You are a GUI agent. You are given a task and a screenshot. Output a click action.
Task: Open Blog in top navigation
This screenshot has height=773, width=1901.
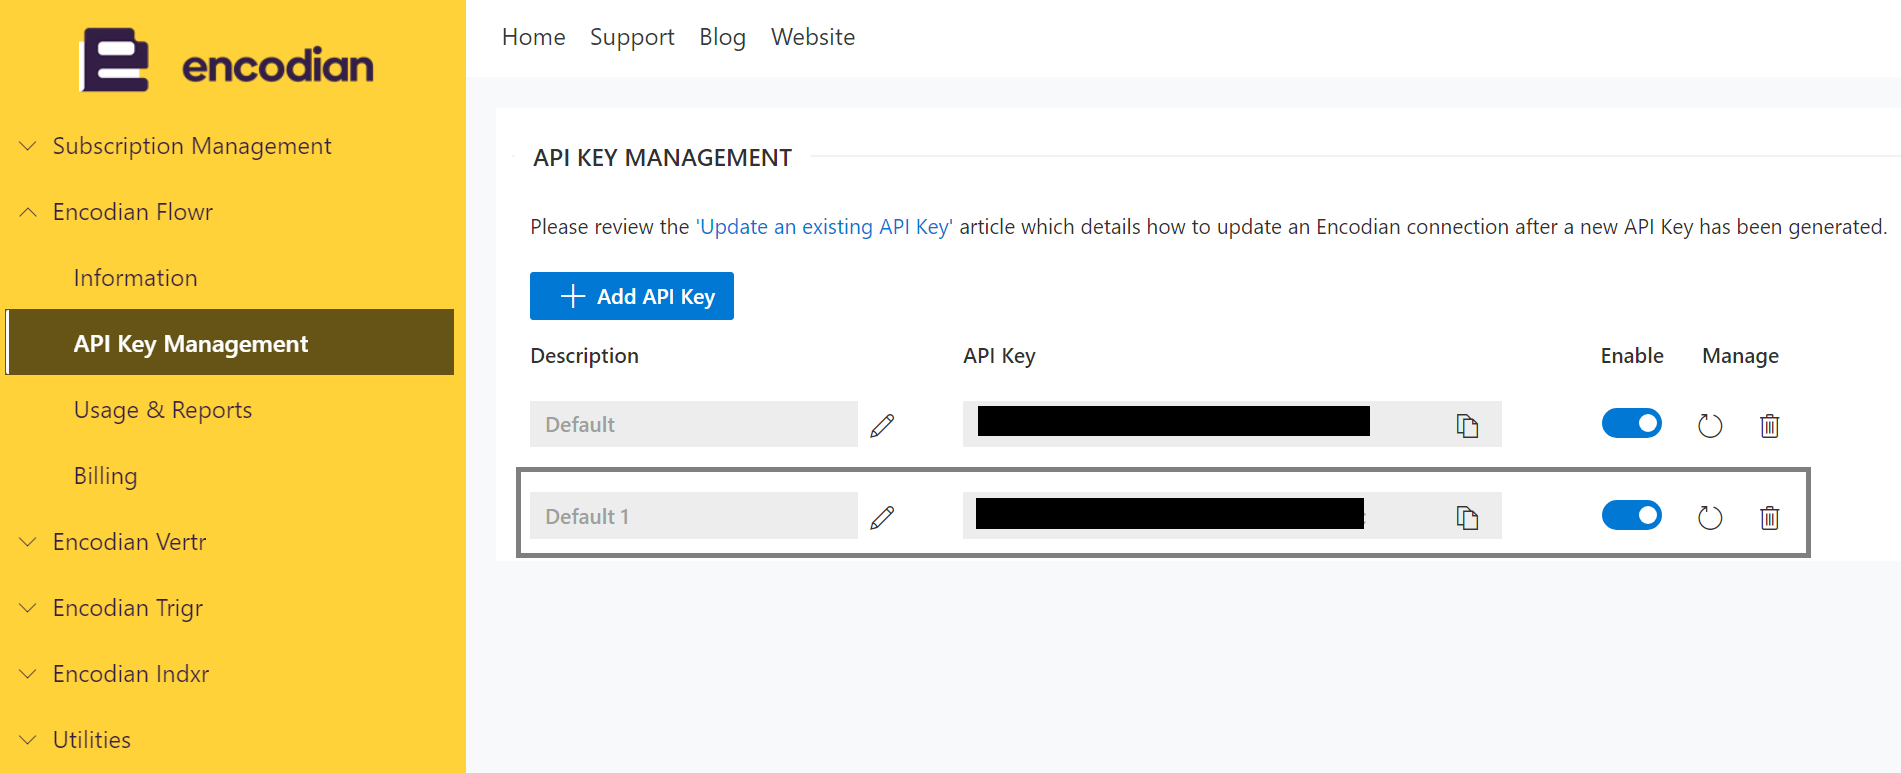722,37
